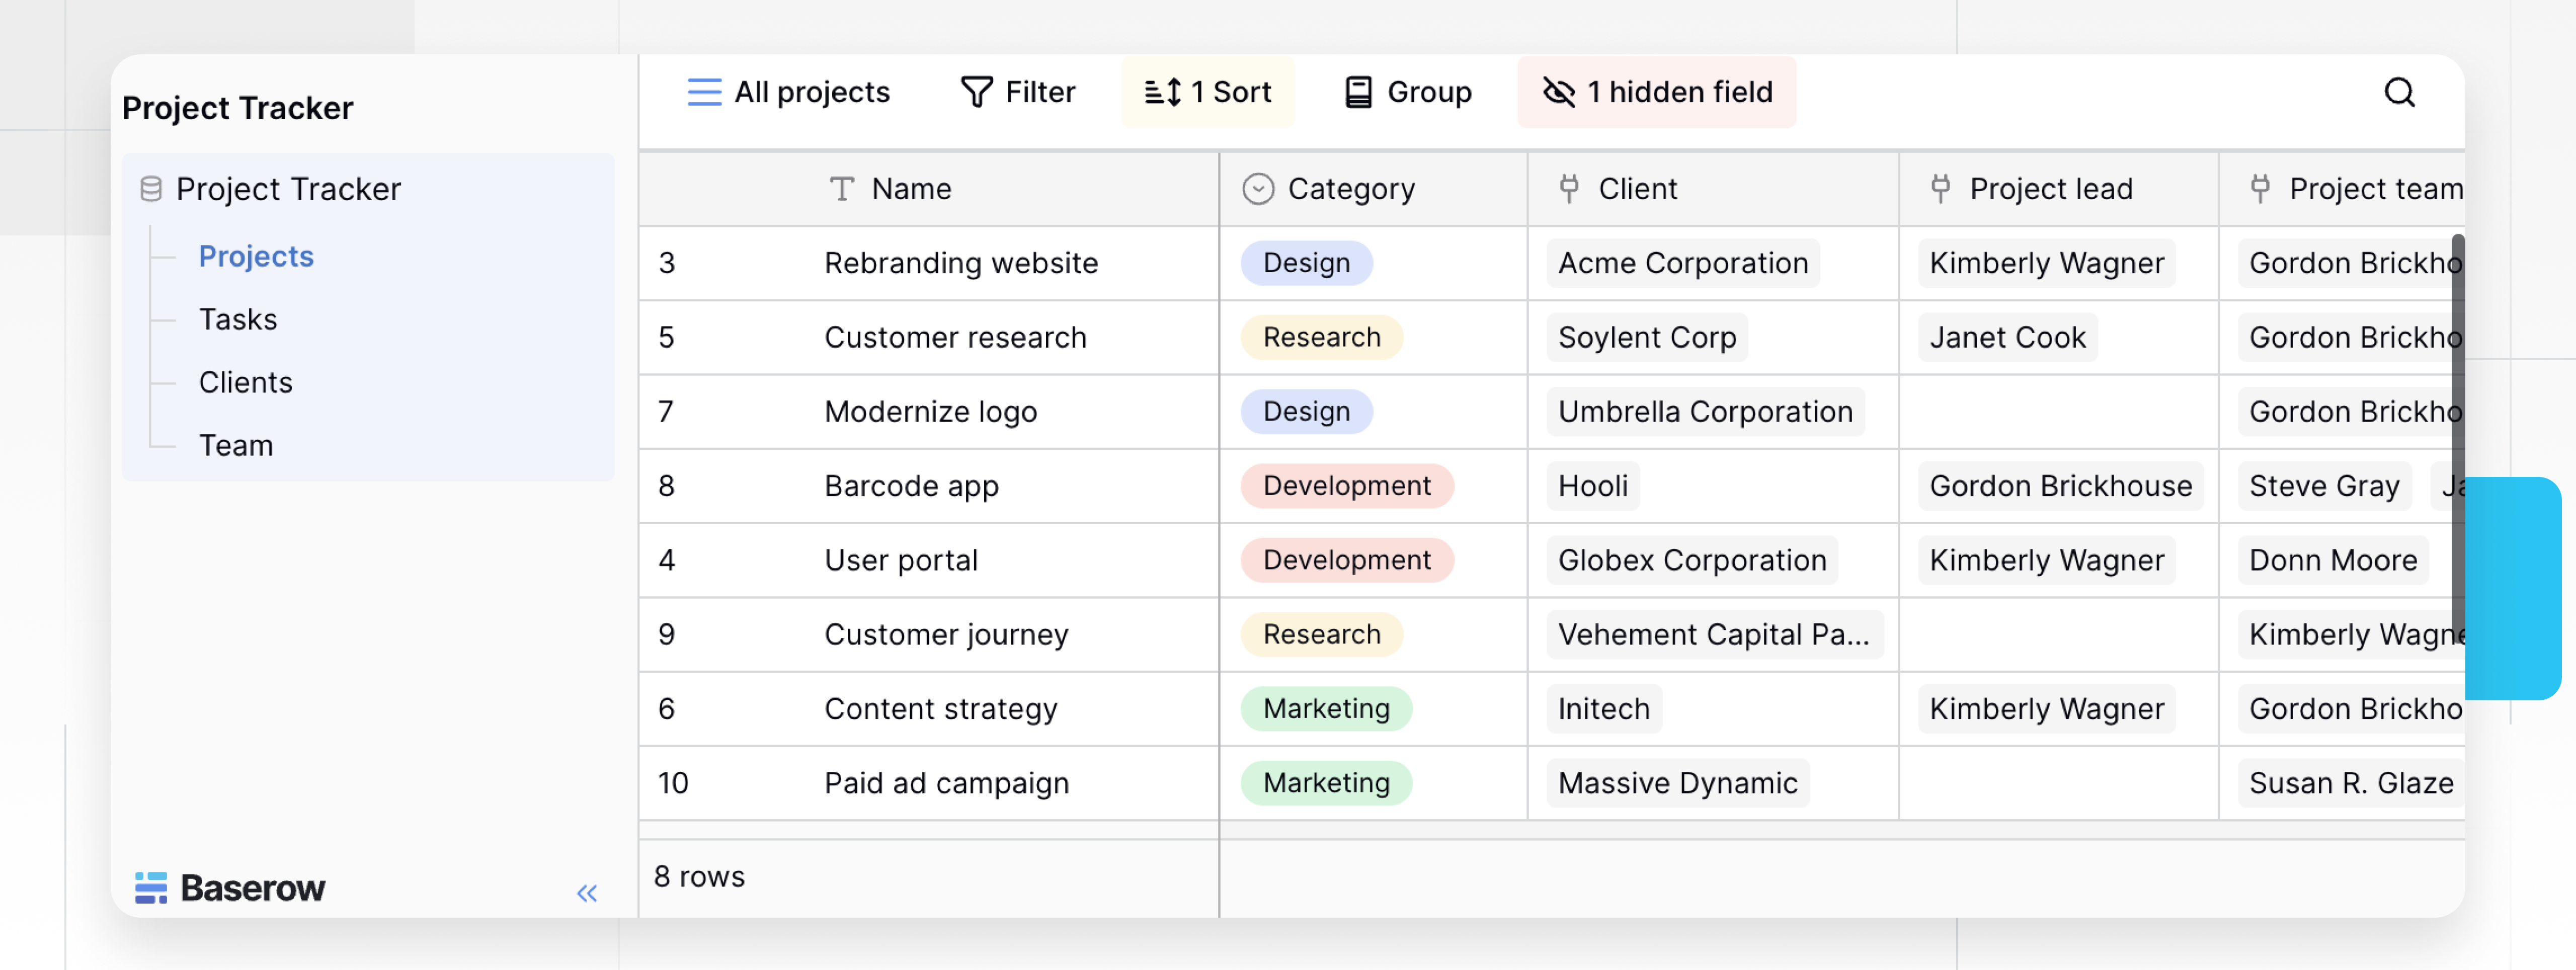
Task: Click the link icon on the Client column header
Action: point(1569,188)
